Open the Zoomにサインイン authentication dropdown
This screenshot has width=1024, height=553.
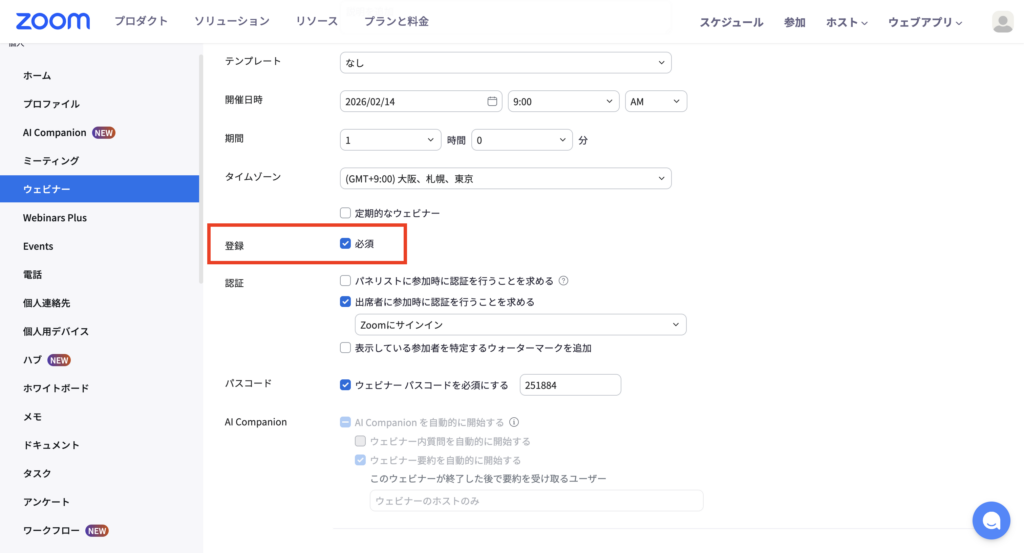click(520, 325)
